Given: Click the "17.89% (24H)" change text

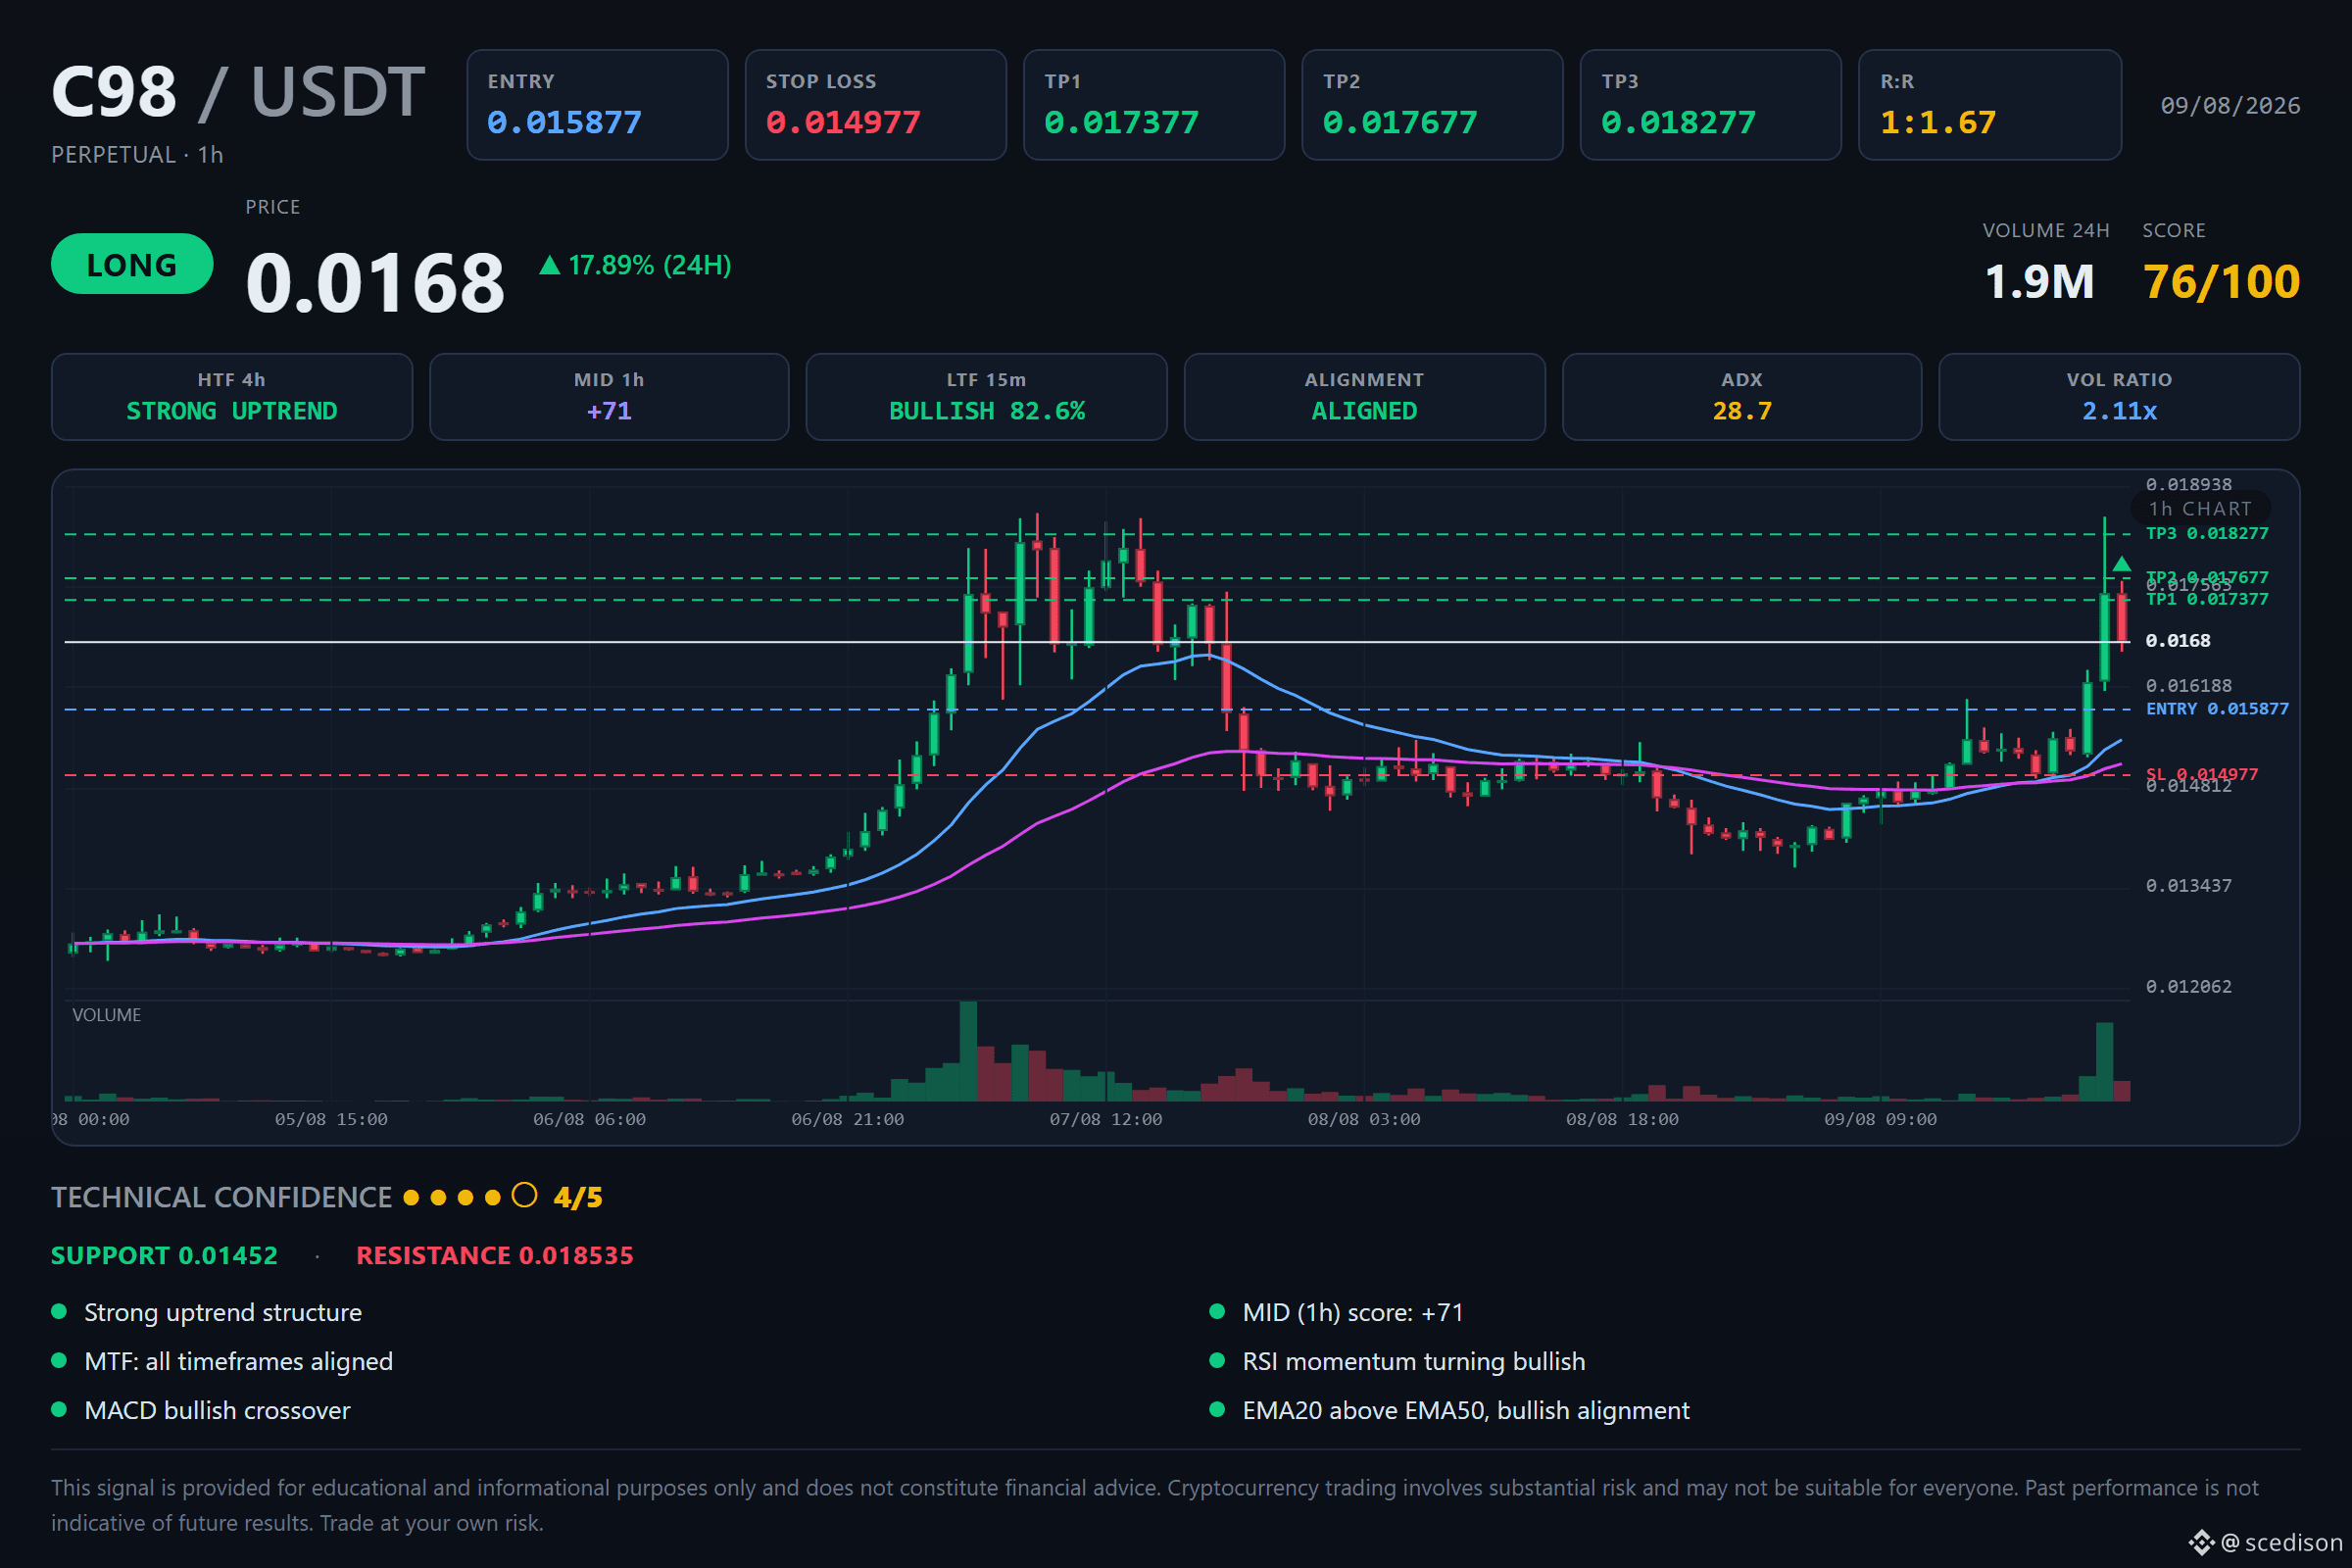Looking at the screenshot, I should click(x=650, y=265).
